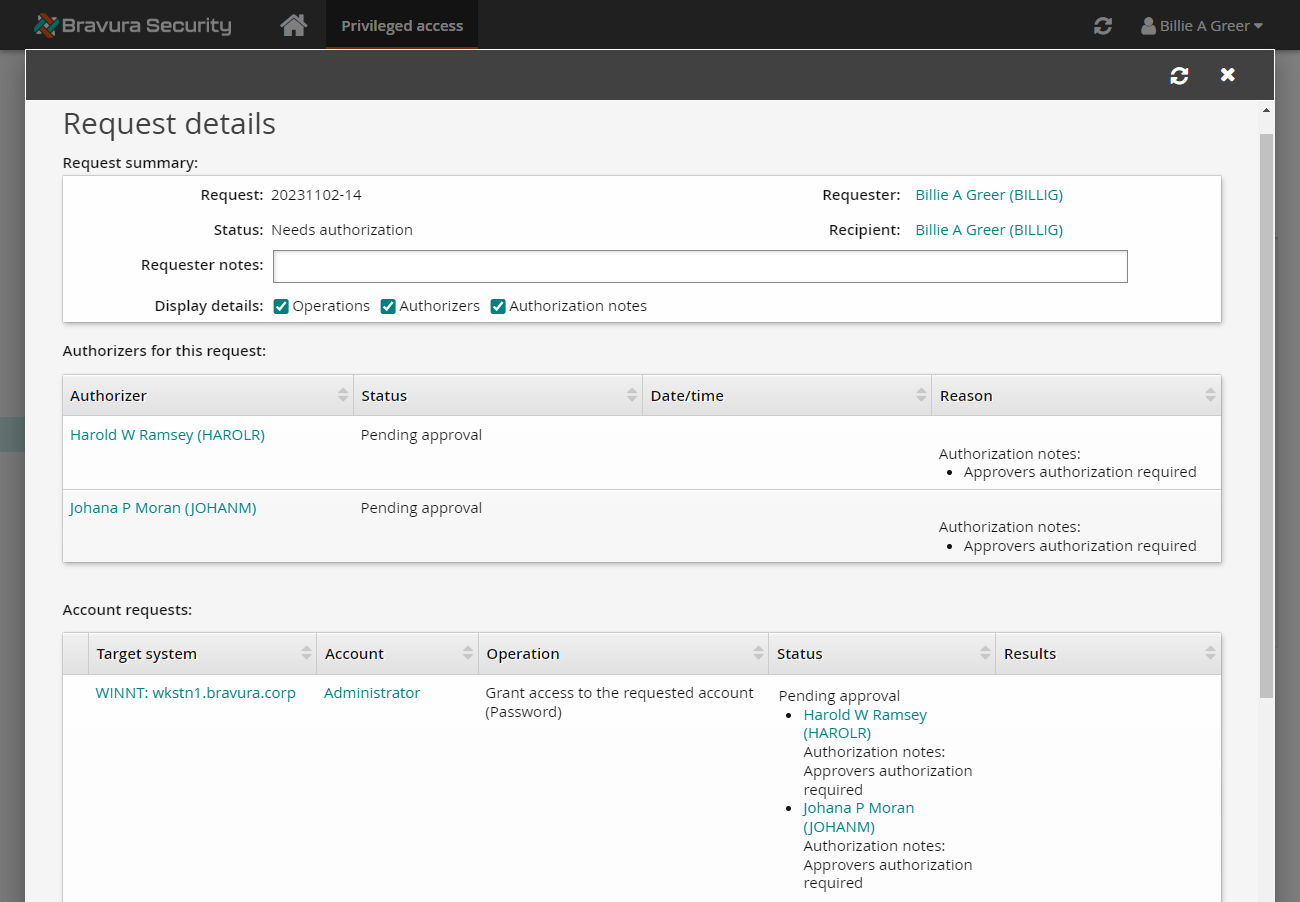Sort authorizers by the Authorizer column arrows

tap(344, 396)
